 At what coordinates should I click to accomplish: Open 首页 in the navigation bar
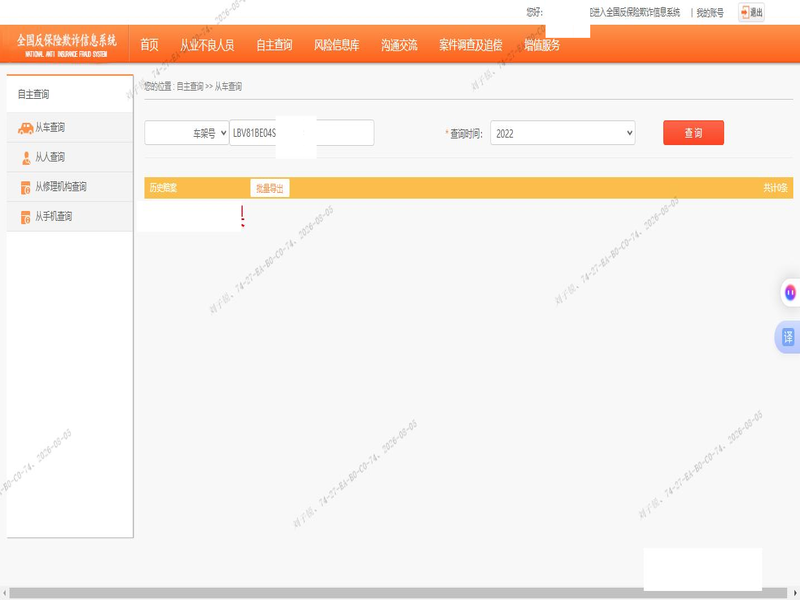coord(149,45)
